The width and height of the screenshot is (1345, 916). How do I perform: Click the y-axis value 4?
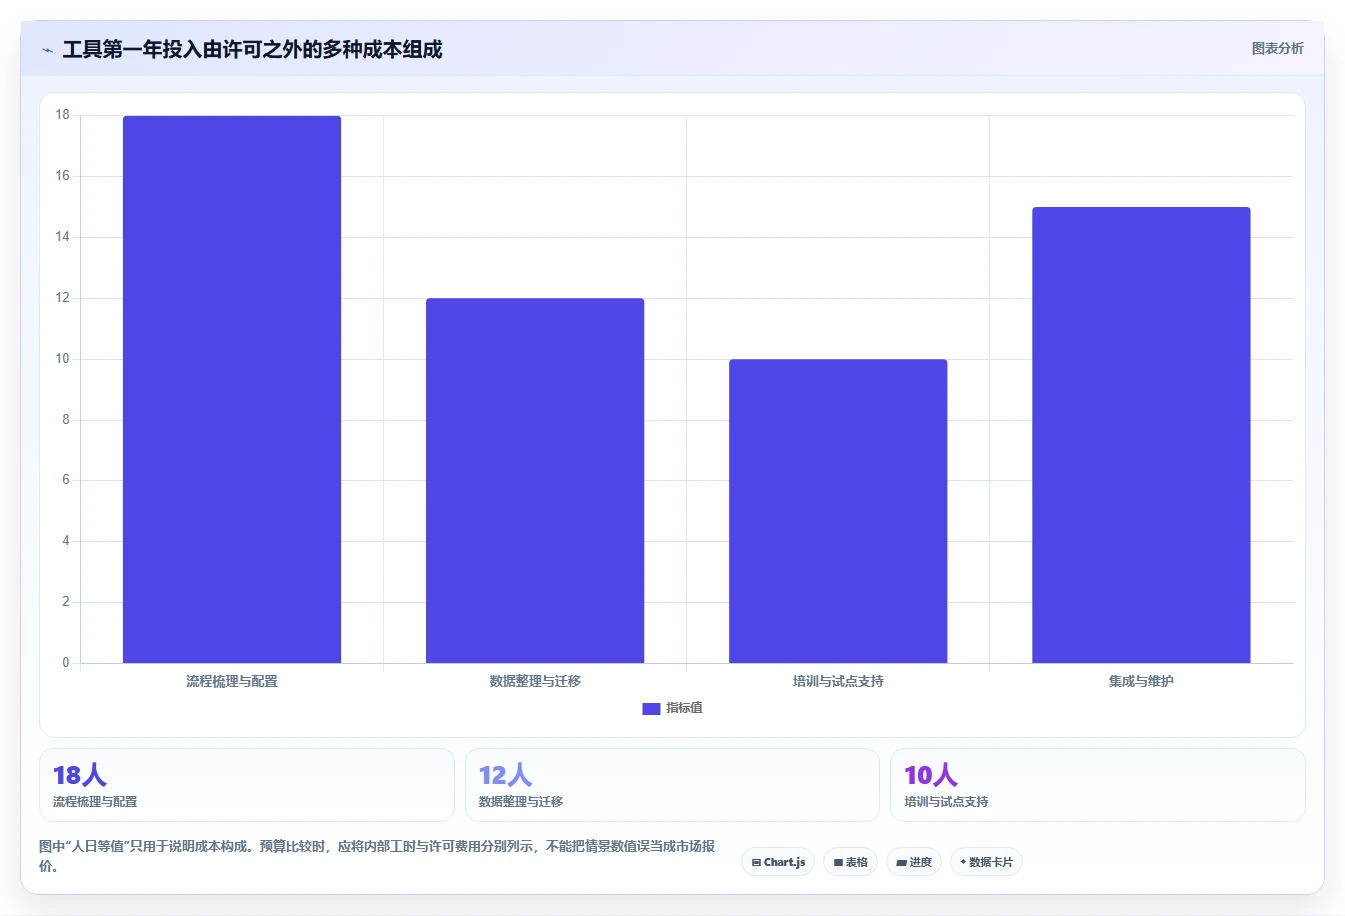coord(66,541)
